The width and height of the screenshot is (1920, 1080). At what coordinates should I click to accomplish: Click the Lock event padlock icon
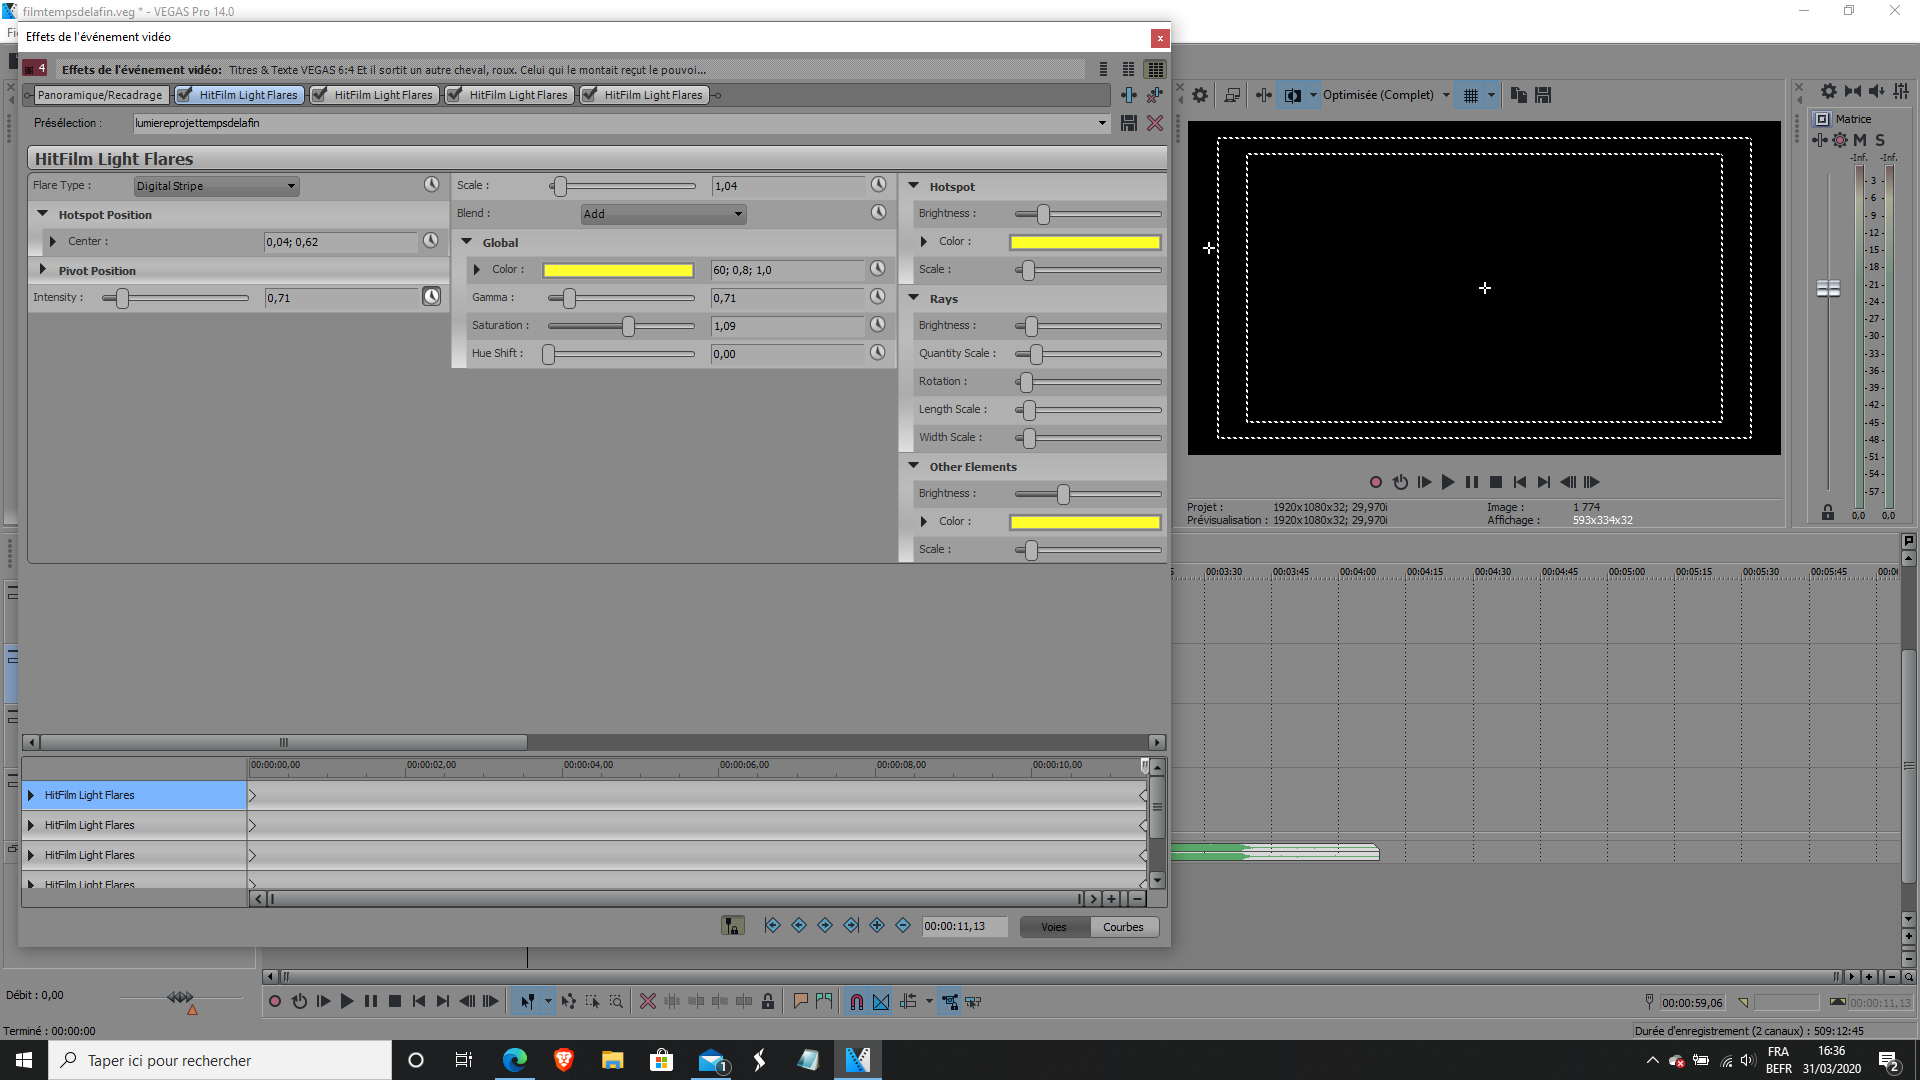pos(768,1001)
